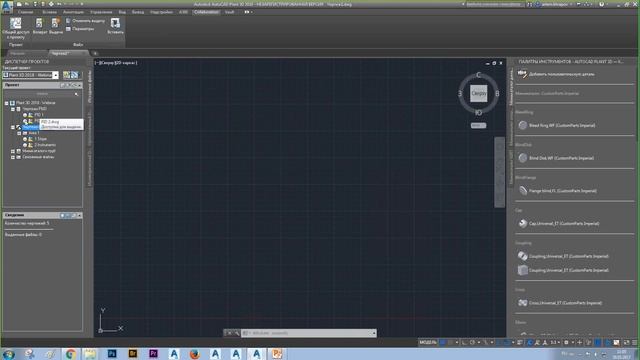The height and width of the screenshot is (360, 640).
Task: Open Photoshop from the taskbar
Action: point(112,353)
